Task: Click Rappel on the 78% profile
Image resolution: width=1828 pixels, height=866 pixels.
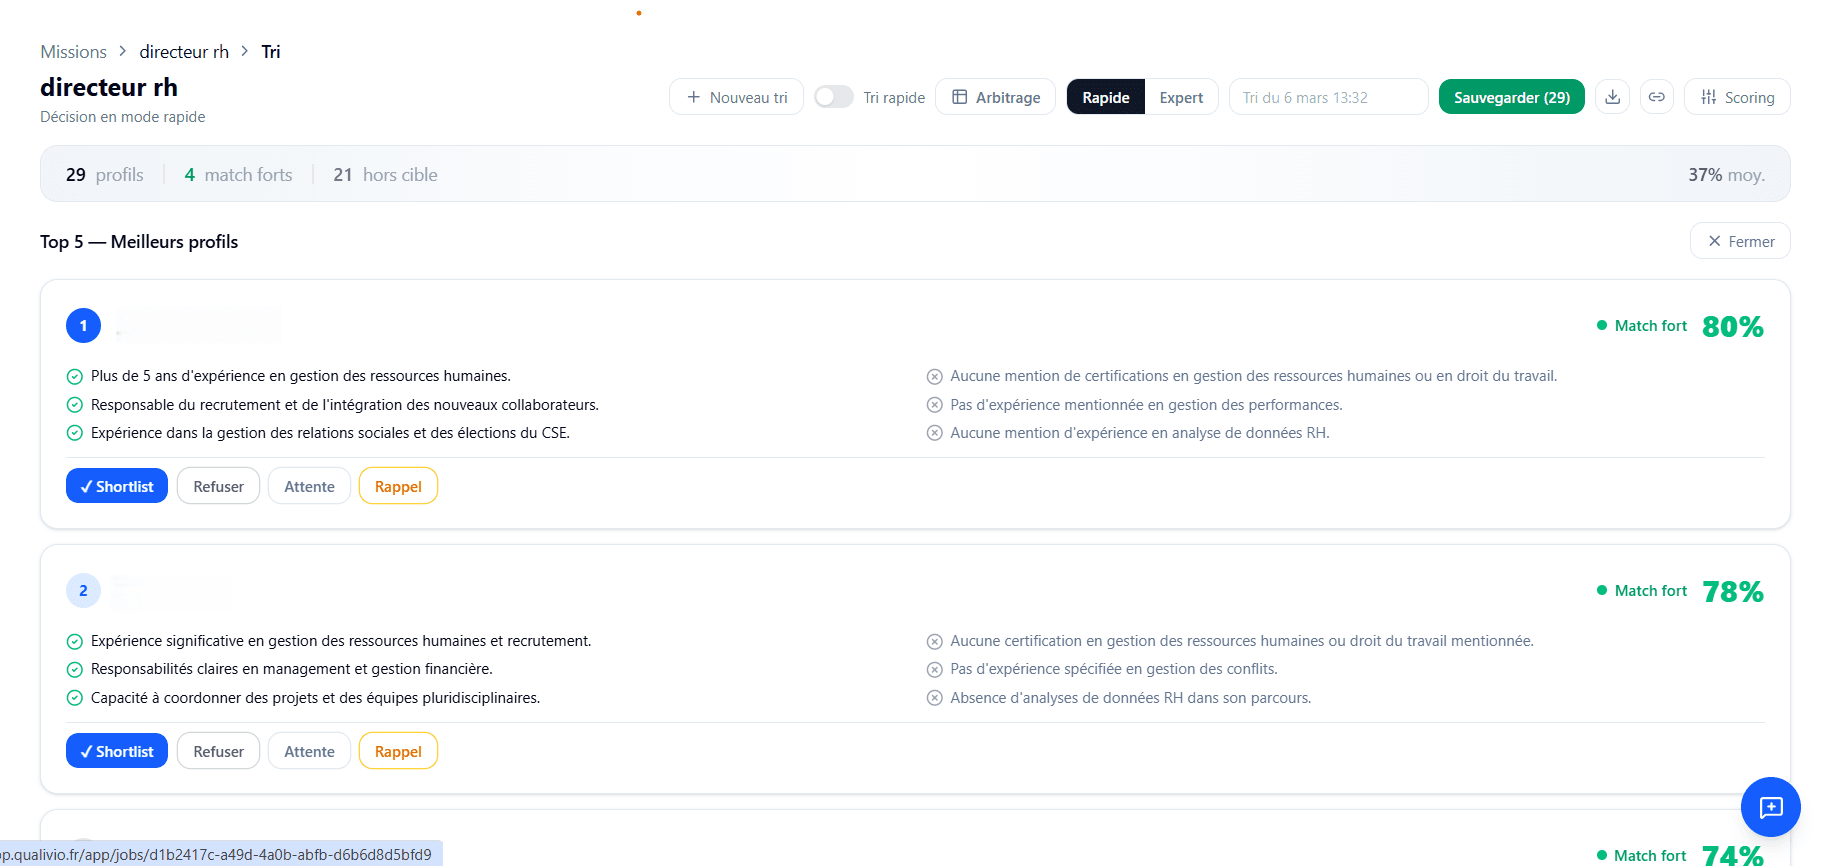Action: [x=398, y=751]
